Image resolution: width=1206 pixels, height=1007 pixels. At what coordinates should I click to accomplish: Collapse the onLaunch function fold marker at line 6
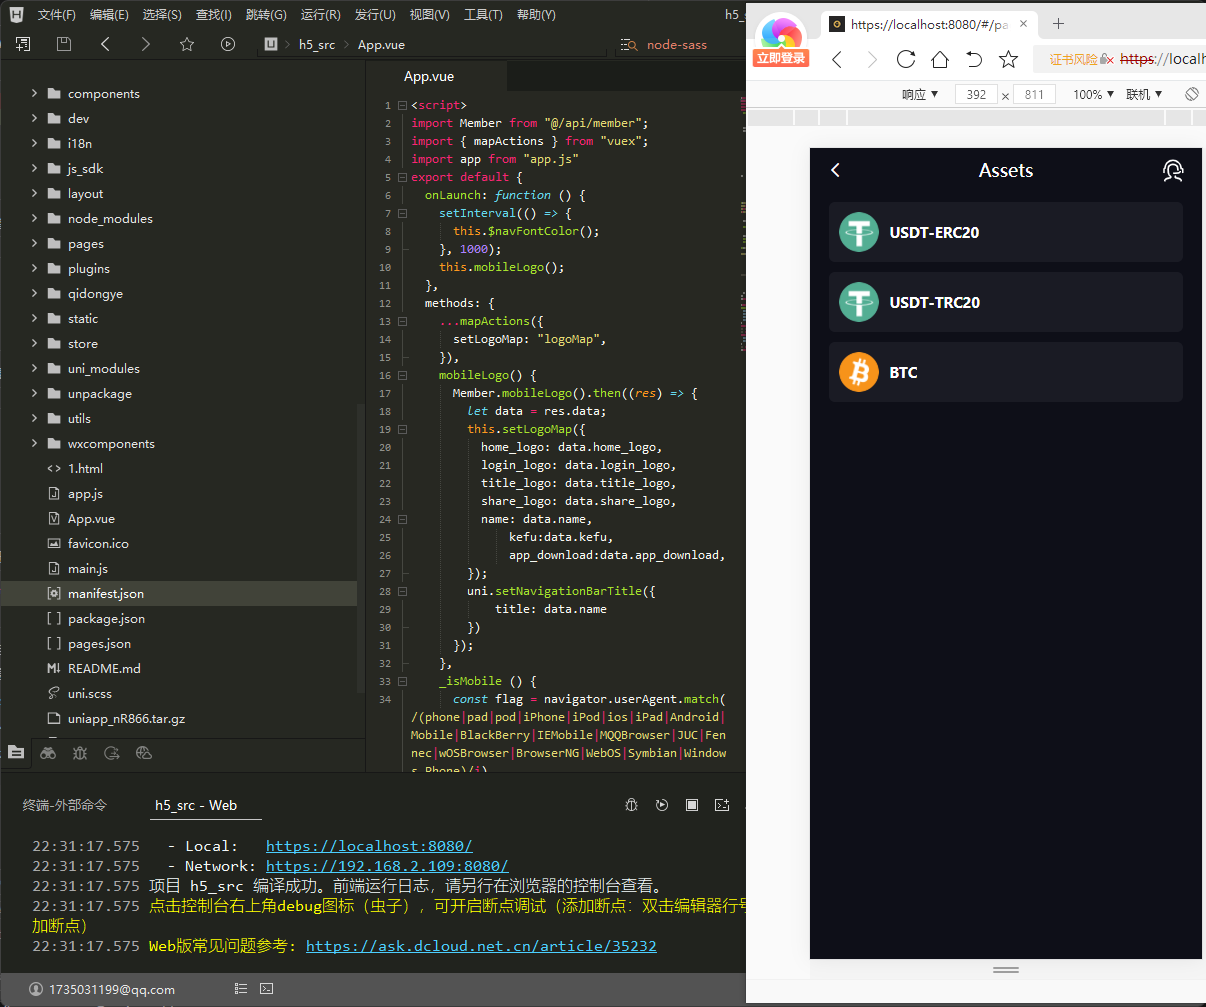click(x=402, y=195)
